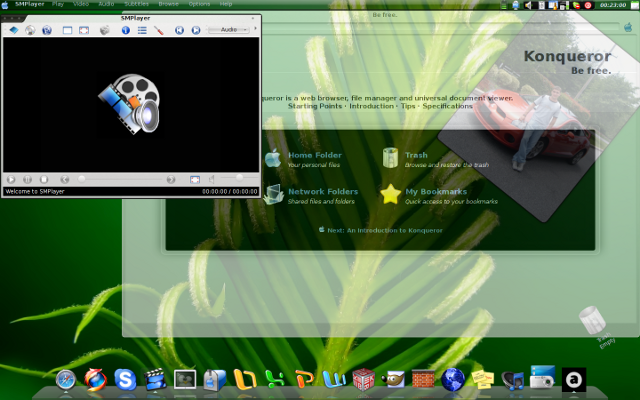Click the 'Welcome to SMPlayer' status text

pyautogui.click(x=35, y=191)
